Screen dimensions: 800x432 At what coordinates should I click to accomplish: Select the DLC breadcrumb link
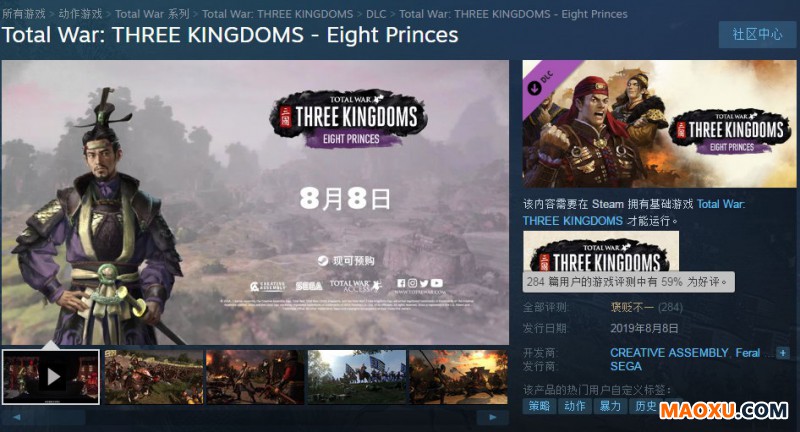coord(376,14)
